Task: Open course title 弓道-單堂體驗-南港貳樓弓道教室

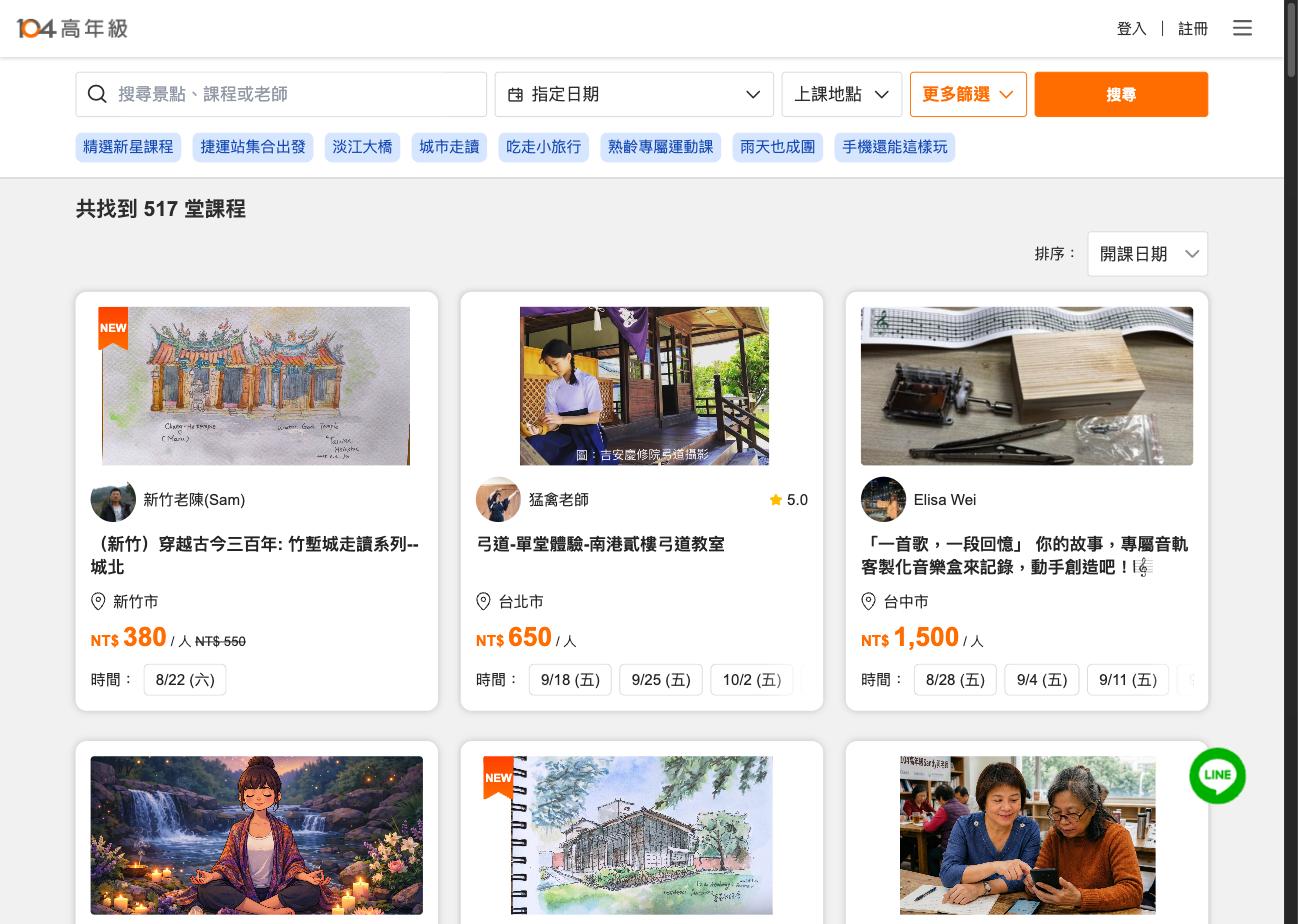Action: (x=600, y=544)
